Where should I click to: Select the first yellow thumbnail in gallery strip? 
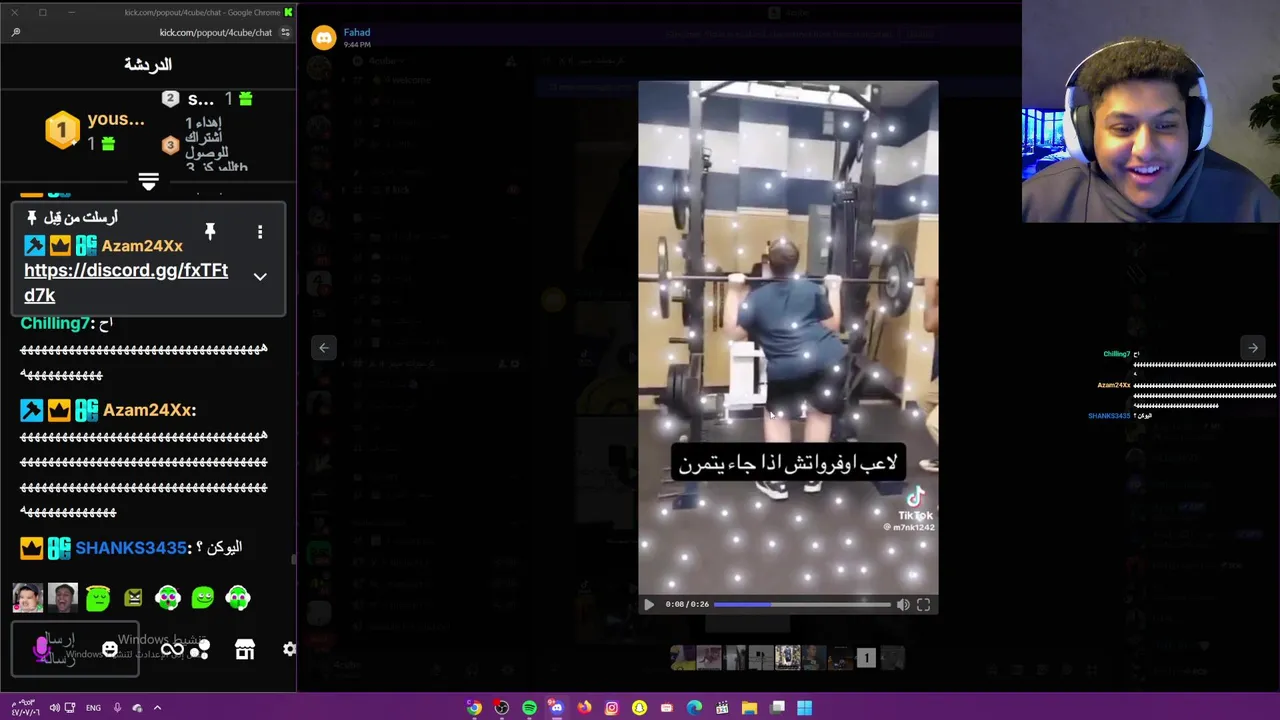(x=683, y=657)
